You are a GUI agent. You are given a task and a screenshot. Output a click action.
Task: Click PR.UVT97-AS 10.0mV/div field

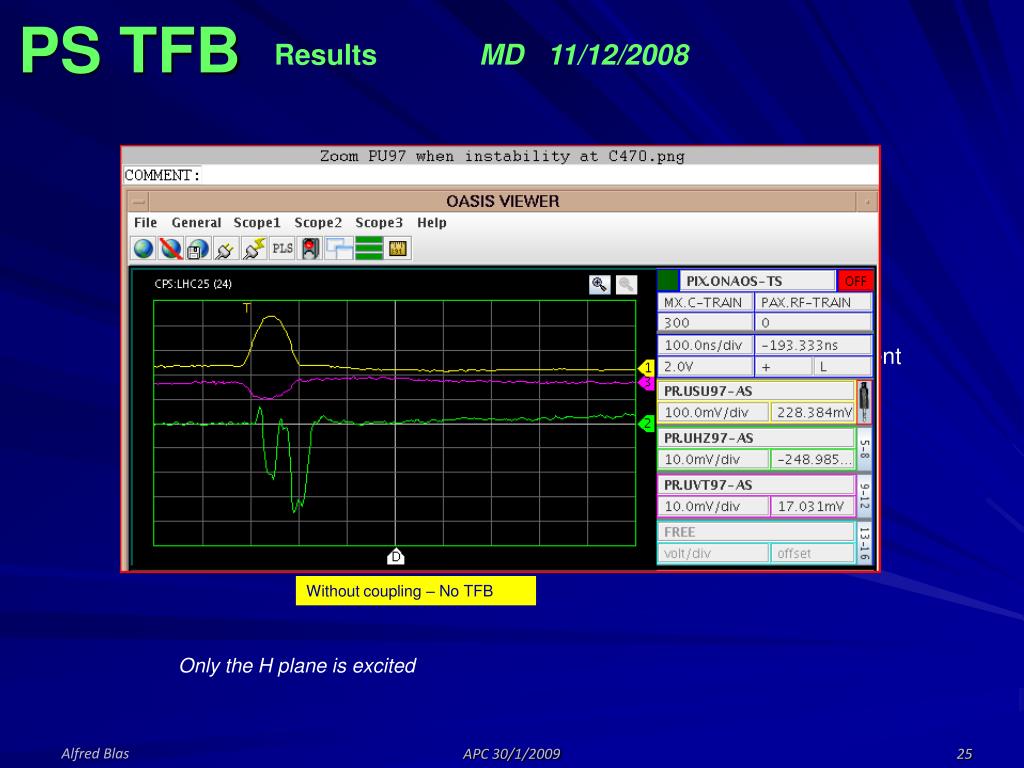[713, 506]
